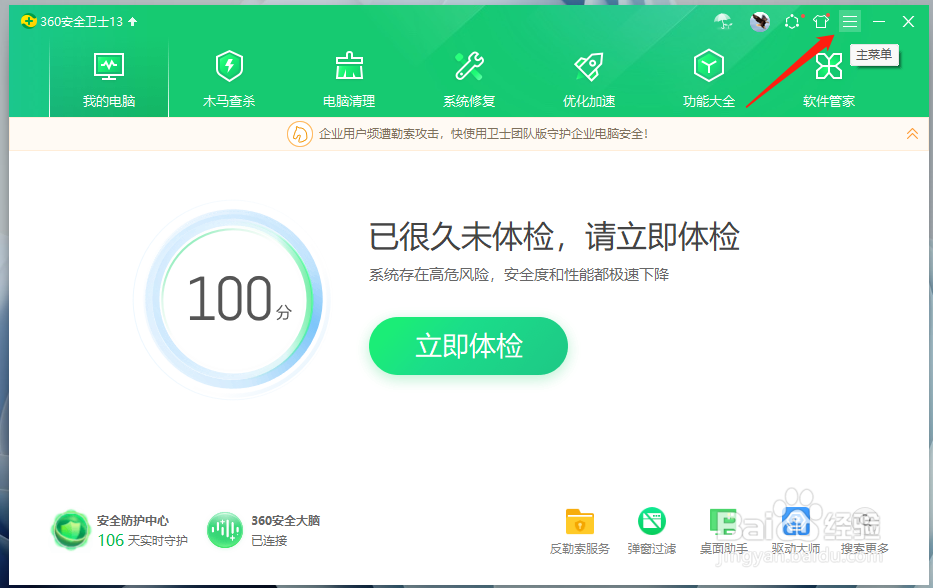
Task: Close the 360安全卫士 window
Action: pyautogui.click(x=908, y=22)
